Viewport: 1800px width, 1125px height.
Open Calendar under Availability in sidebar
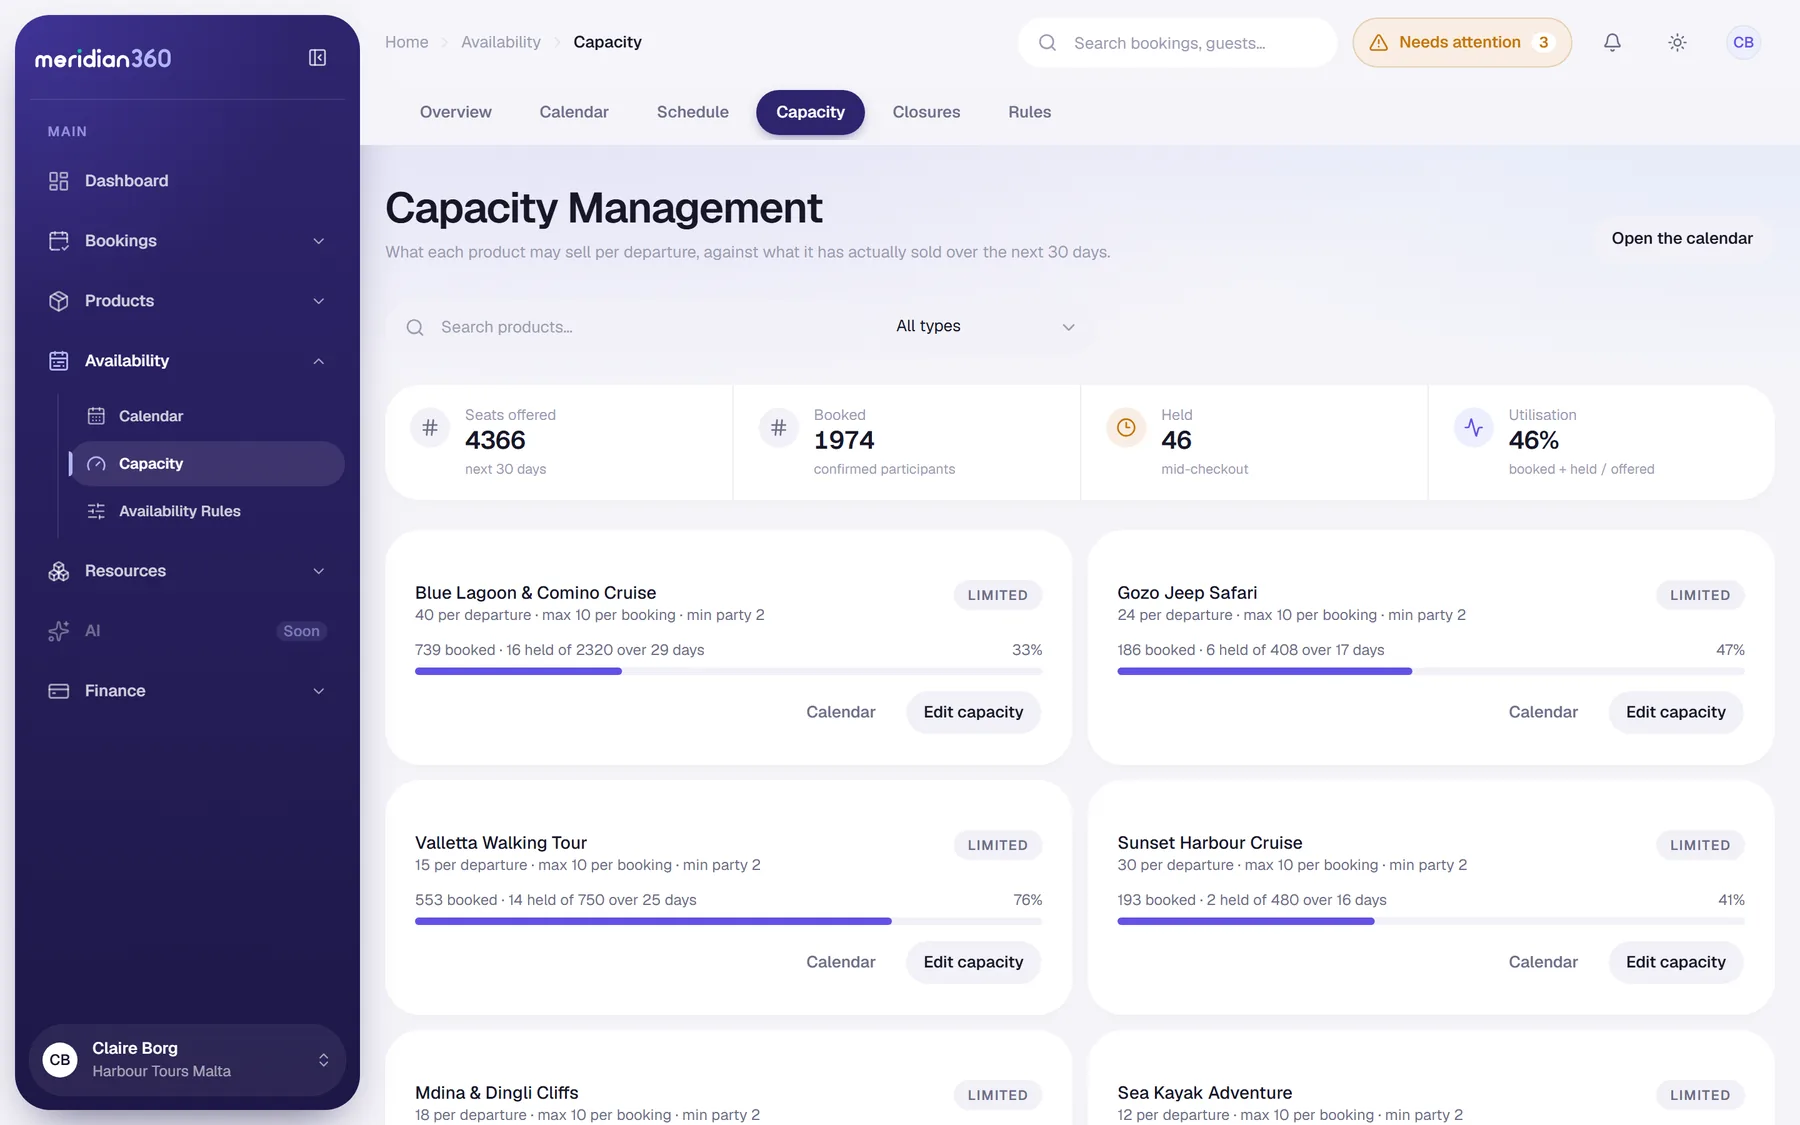click(208, 416)
